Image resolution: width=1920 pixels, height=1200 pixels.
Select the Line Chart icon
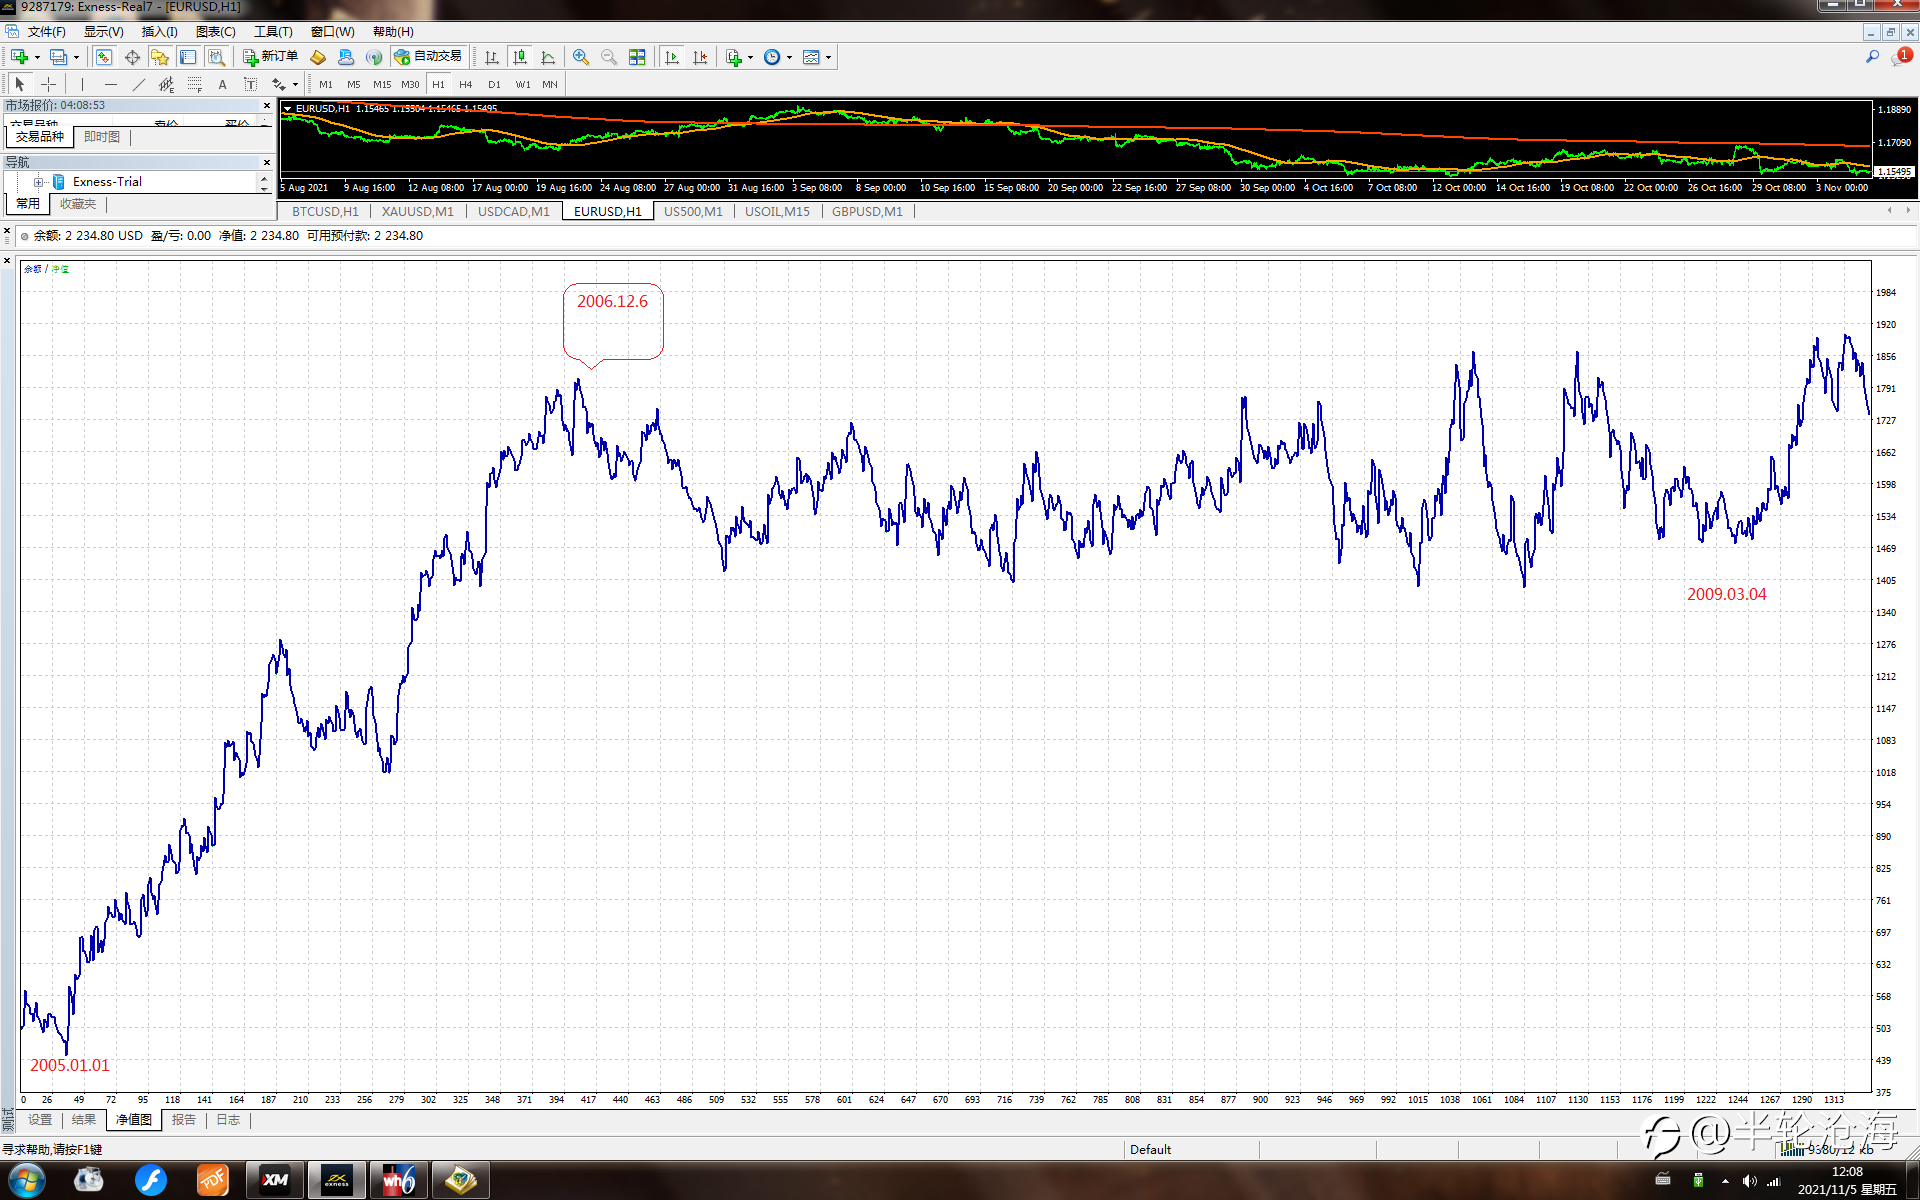click(548, 57)
